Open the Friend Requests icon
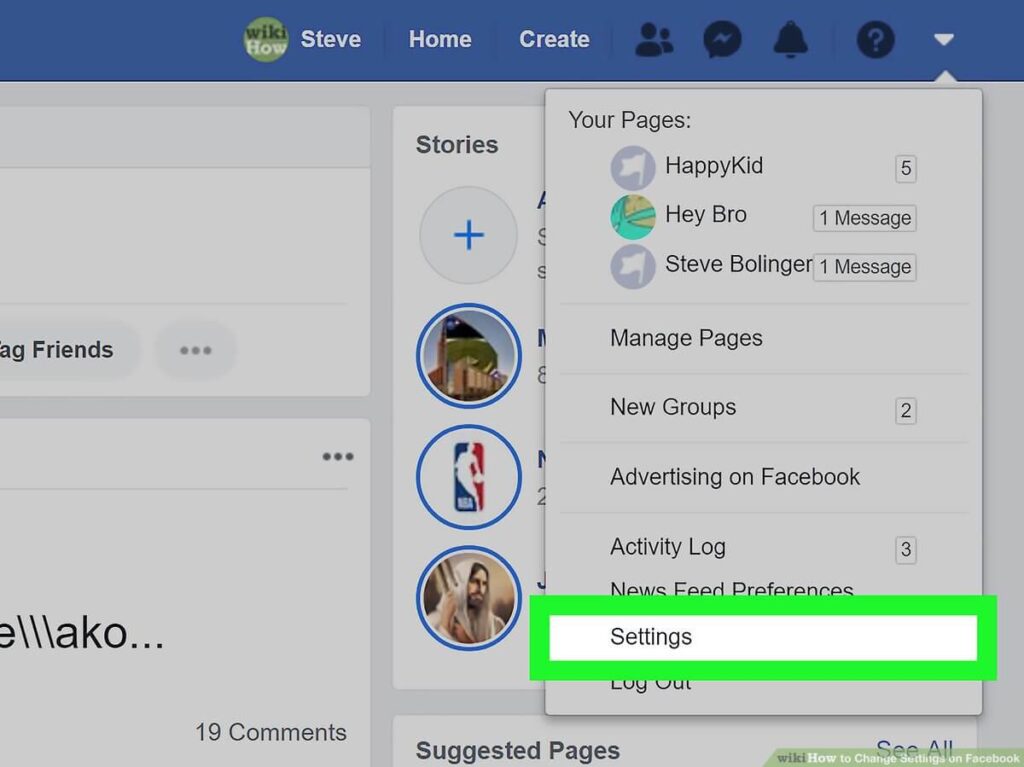Viewport: 1024px width, 767px height. point(655,40)
